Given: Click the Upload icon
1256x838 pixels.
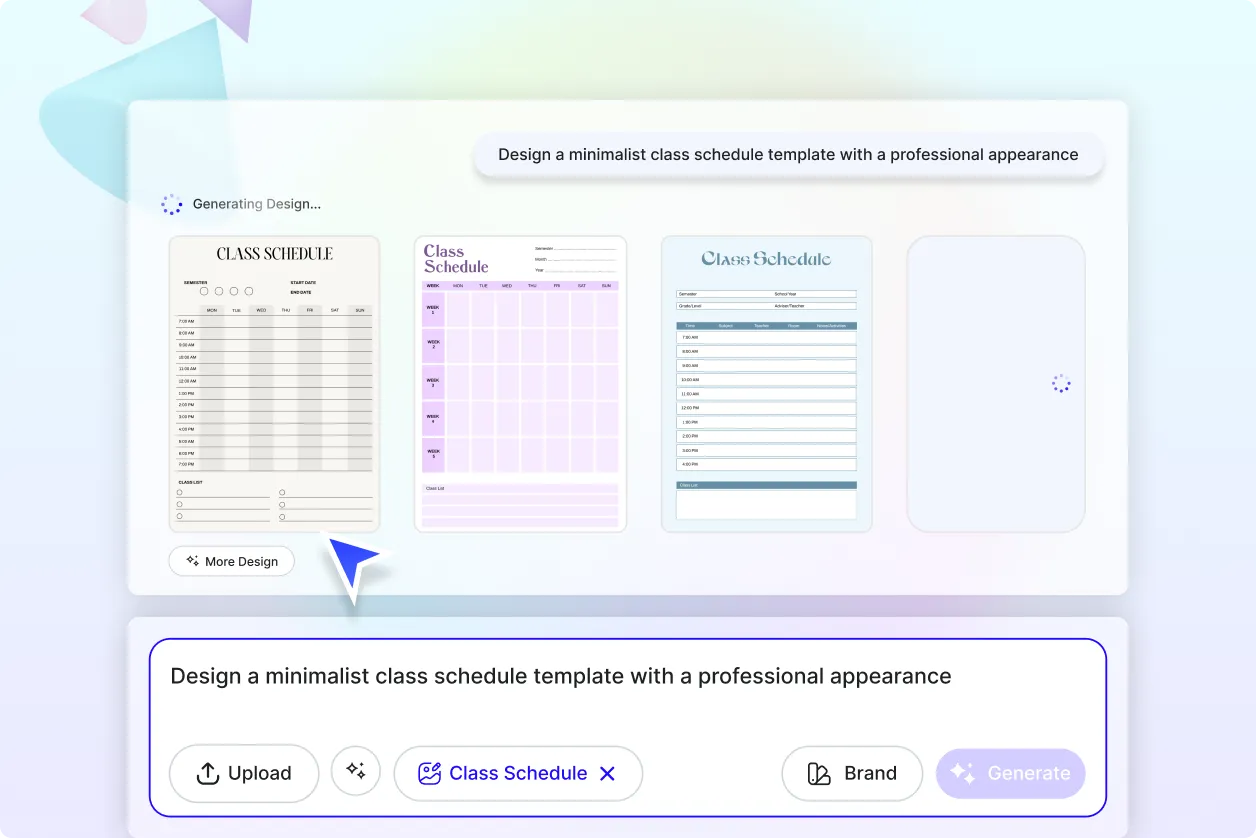Looking at the screenshot, I should tap(207, 773).
